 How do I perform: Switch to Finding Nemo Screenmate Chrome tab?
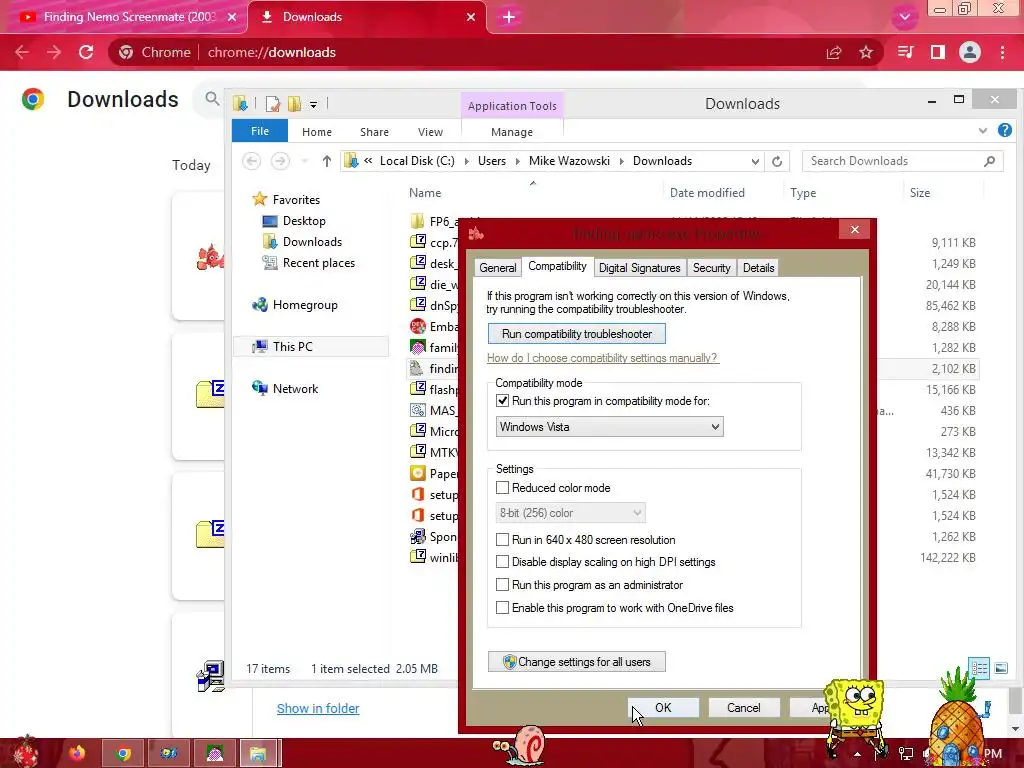124,17
